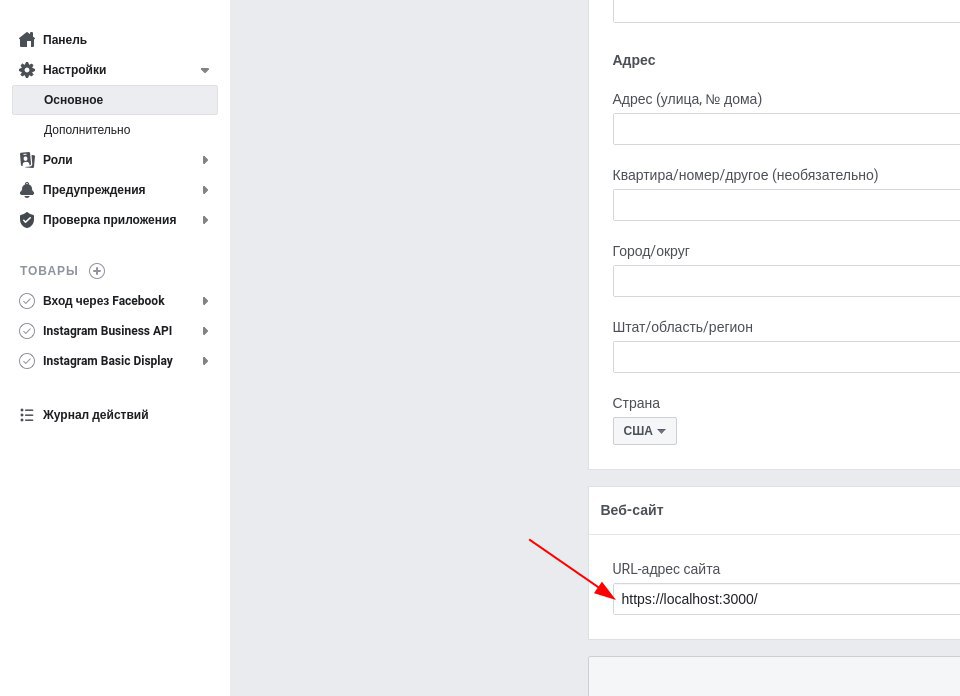Click the Проверка приложения shield icon
Image resolution: width=960 pixels, height=696 pixels.
[27, 220]
